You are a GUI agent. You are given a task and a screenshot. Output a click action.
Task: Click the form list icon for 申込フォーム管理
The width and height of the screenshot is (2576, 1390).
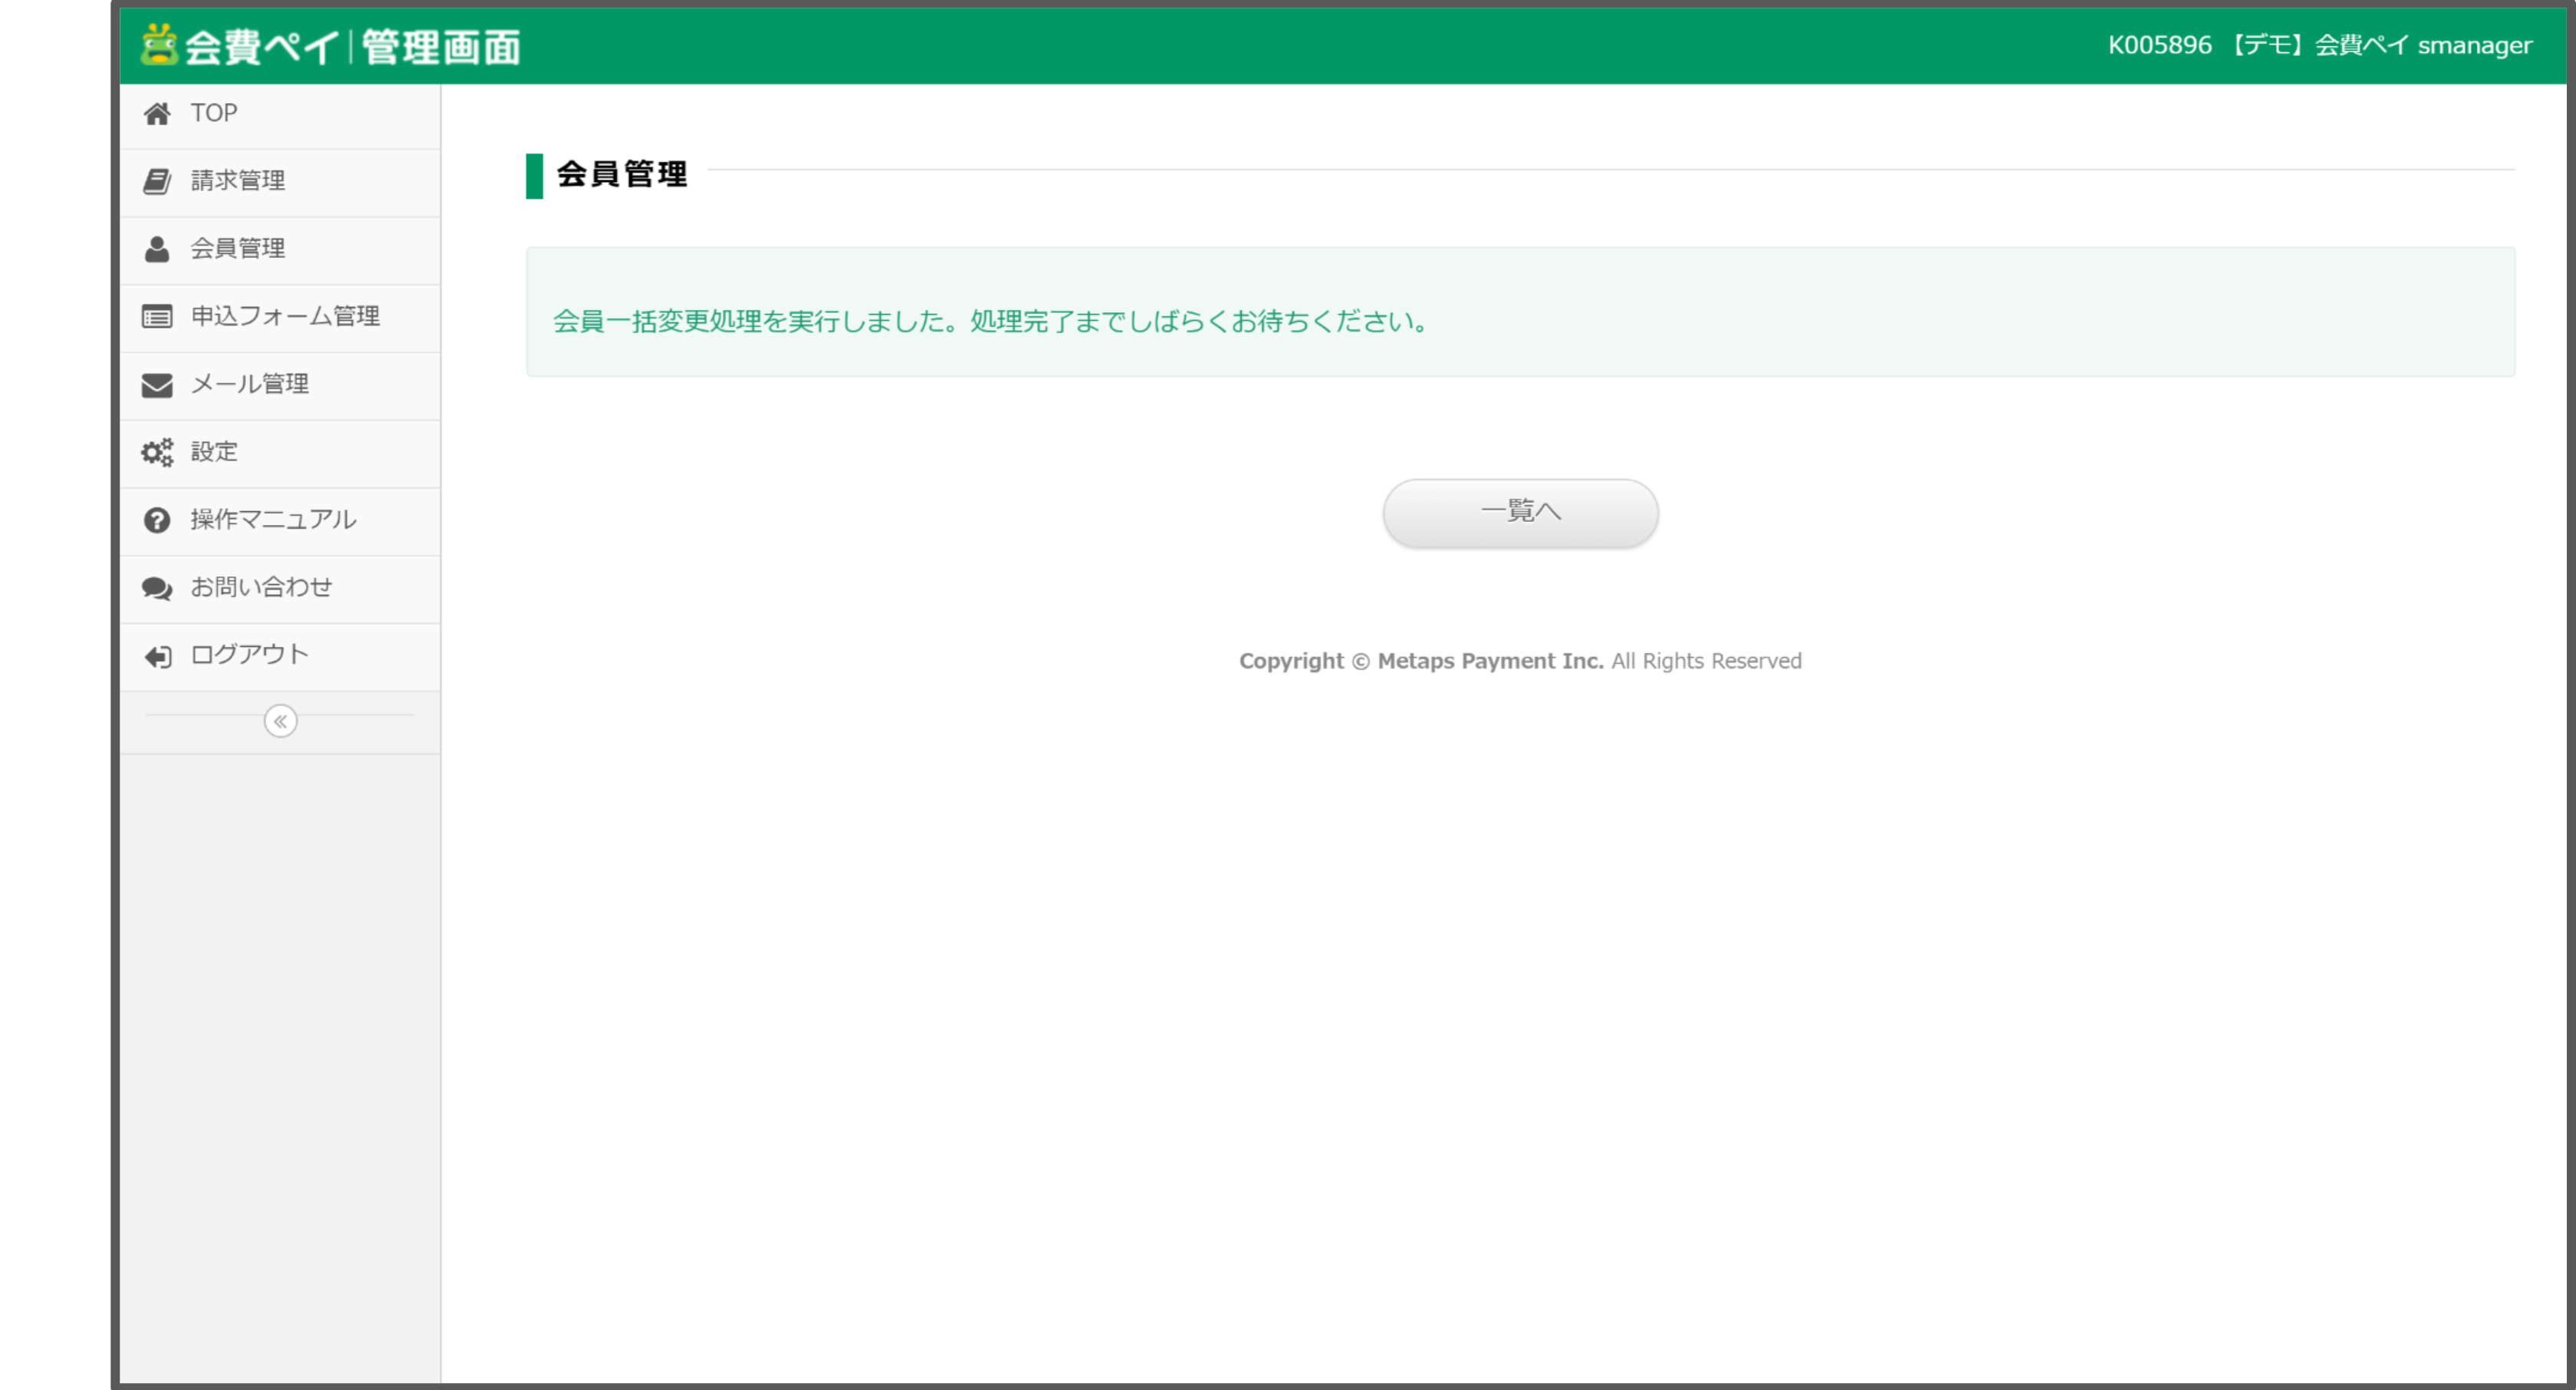[157, 317]
